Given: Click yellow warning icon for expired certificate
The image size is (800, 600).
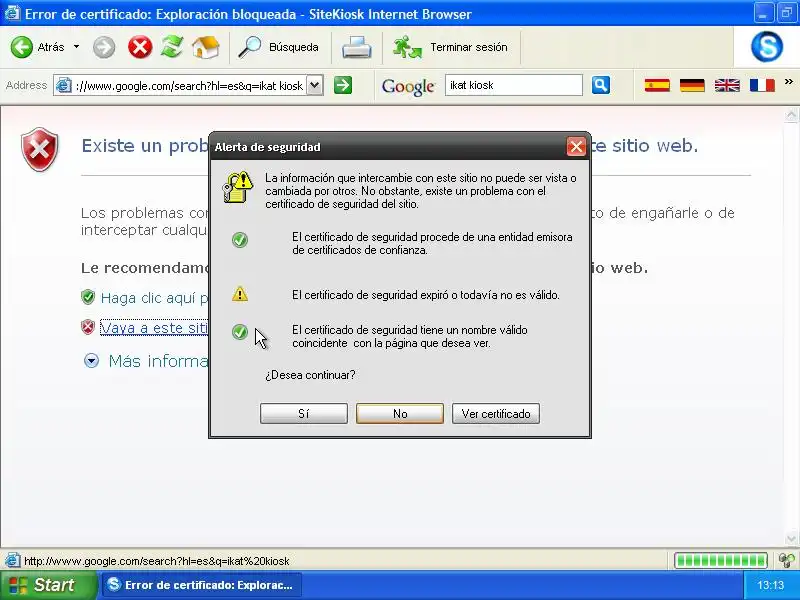Looking at the screenshot, I should click(x=240, y=294).
